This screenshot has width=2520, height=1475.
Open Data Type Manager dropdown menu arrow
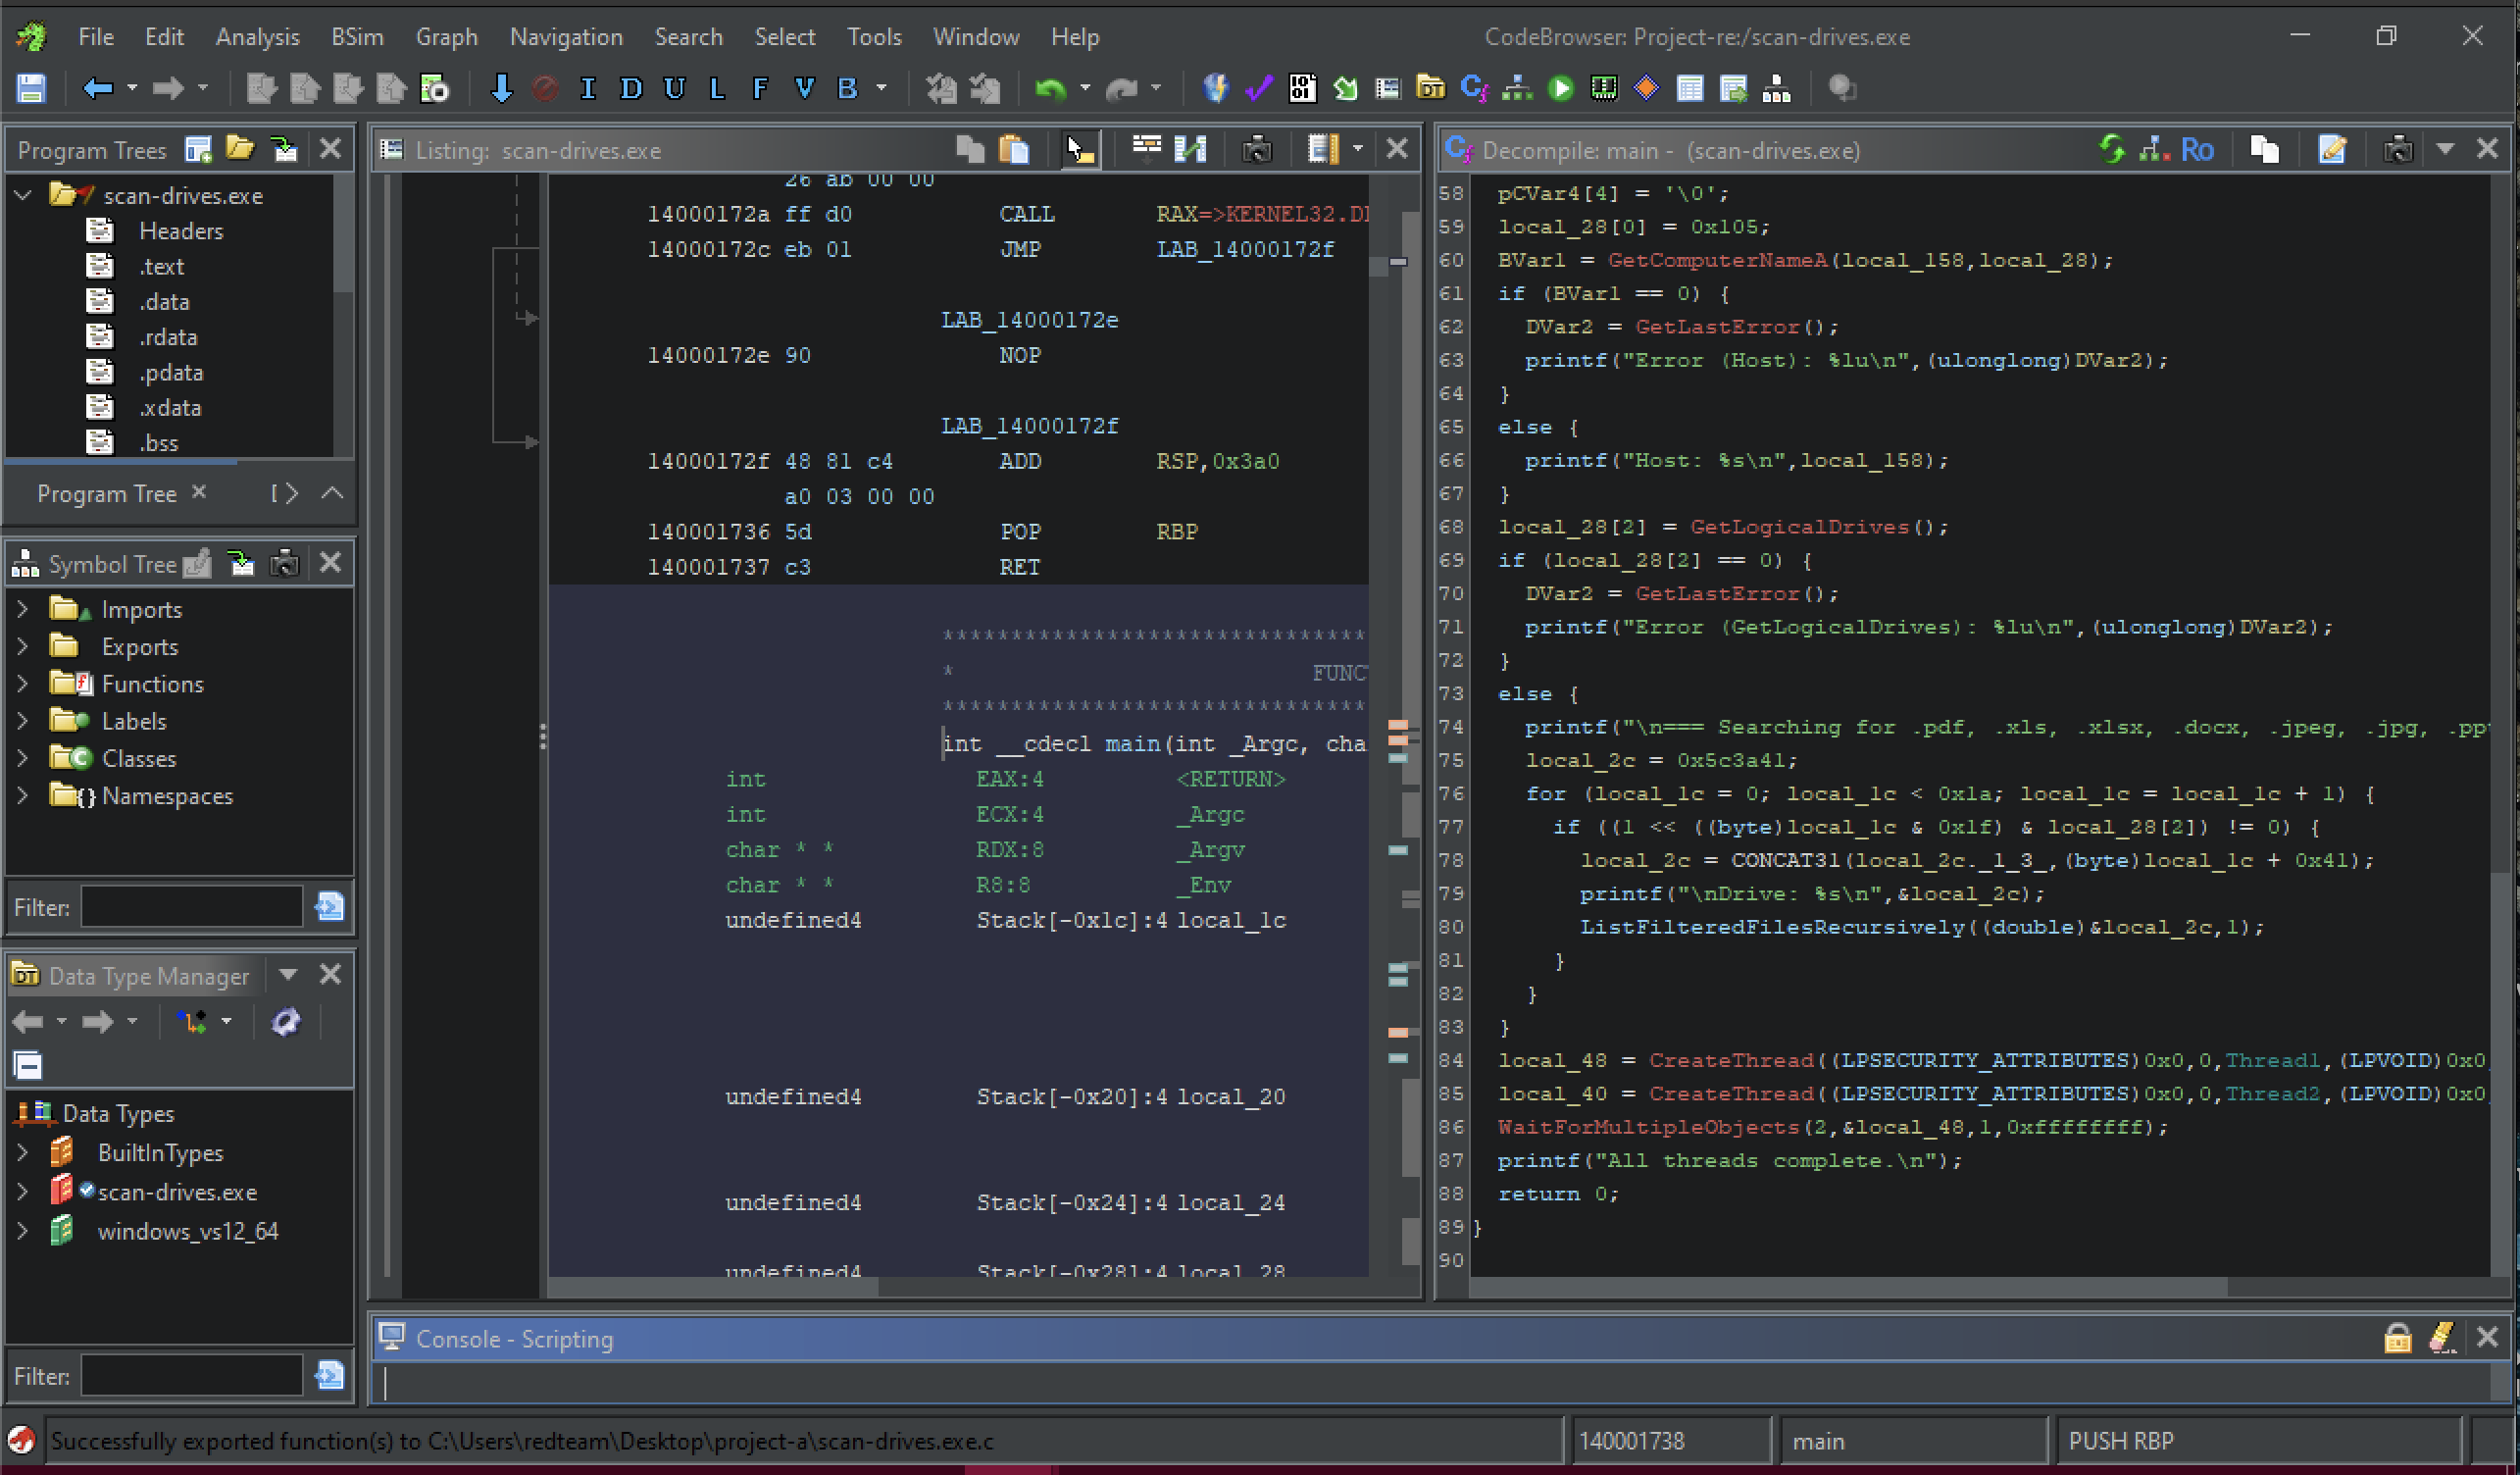click(288, 975)
